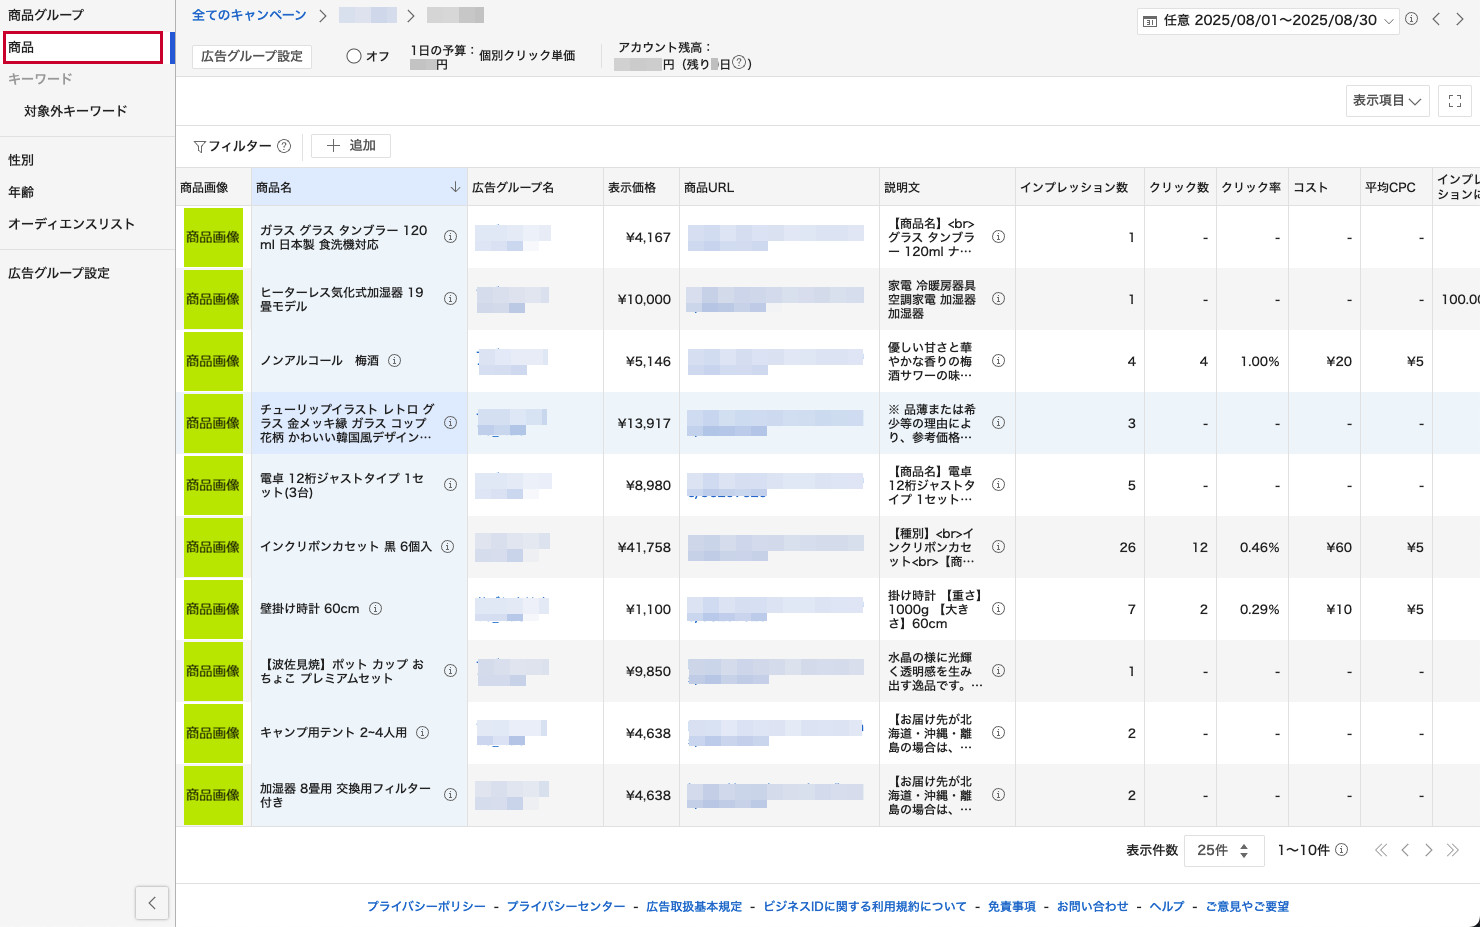This screenshot has width=1480, height=927.
Task: Show full description for 家電 冷暖房器具 row
Action: point(998,299)
